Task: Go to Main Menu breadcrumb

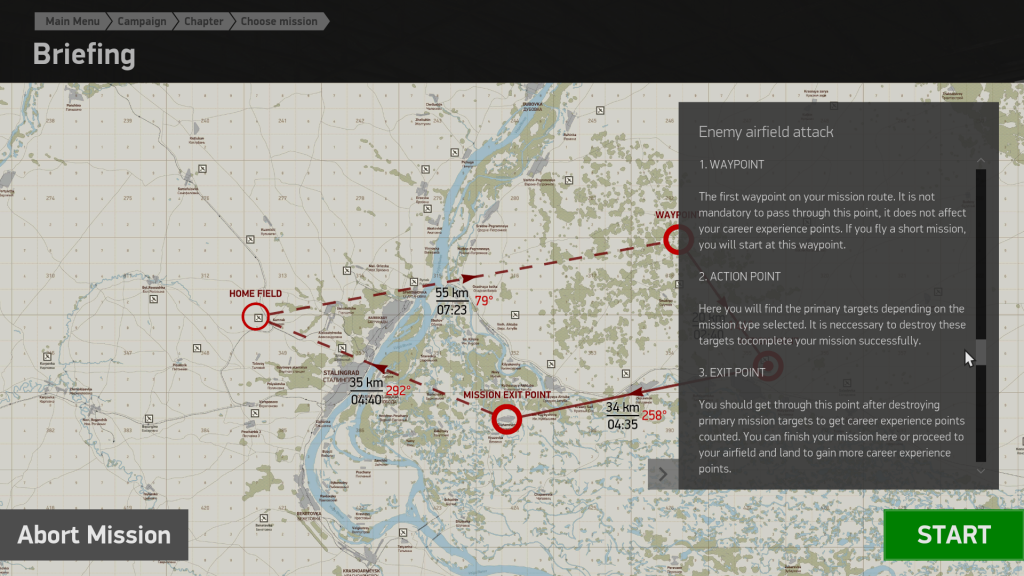Action: coord(71,21)
